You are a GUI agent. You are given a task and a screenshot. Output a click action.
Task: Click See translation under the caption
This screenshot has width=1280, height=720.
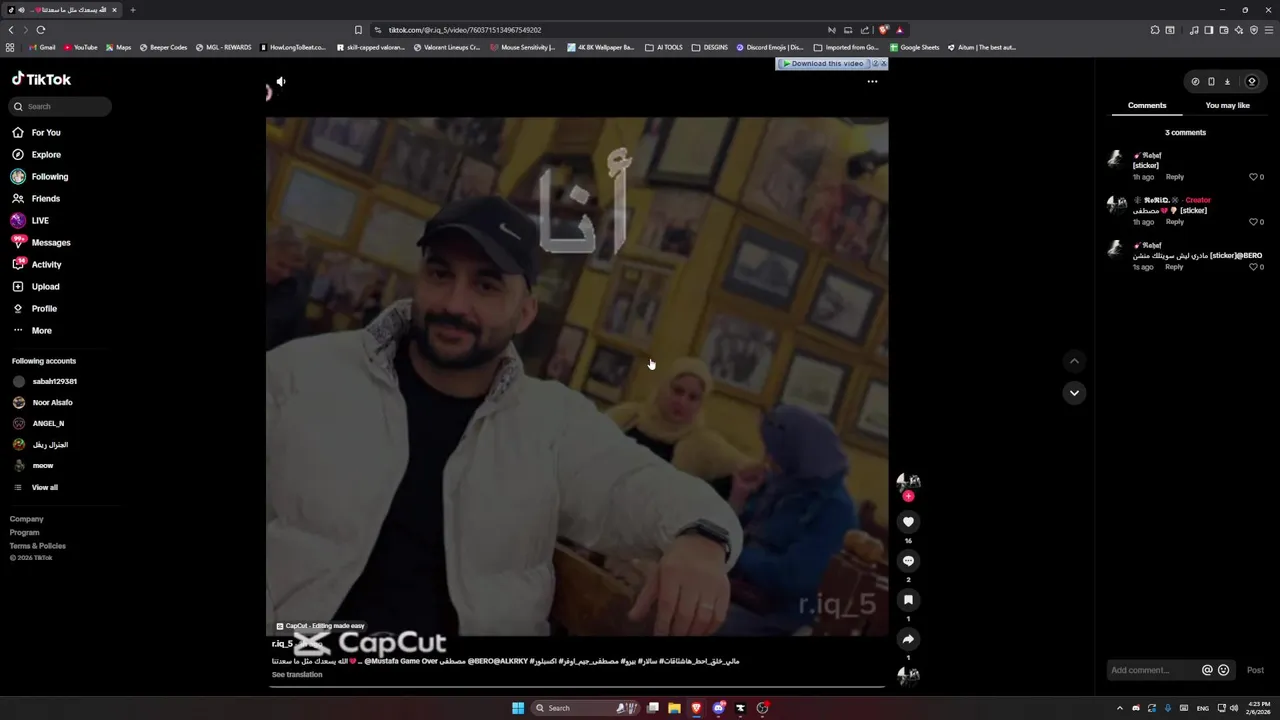(297, 675)
